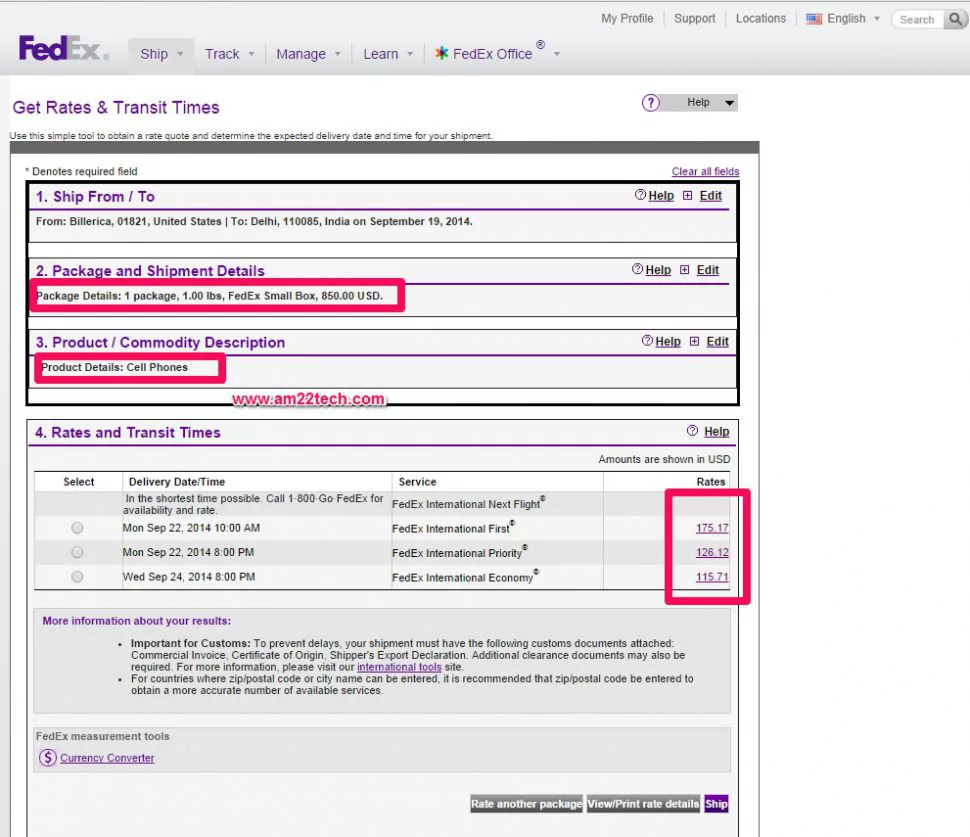Click the Get Rates & Transit Times heading
This screenshot has width=970, height=837.
(116, 108)
